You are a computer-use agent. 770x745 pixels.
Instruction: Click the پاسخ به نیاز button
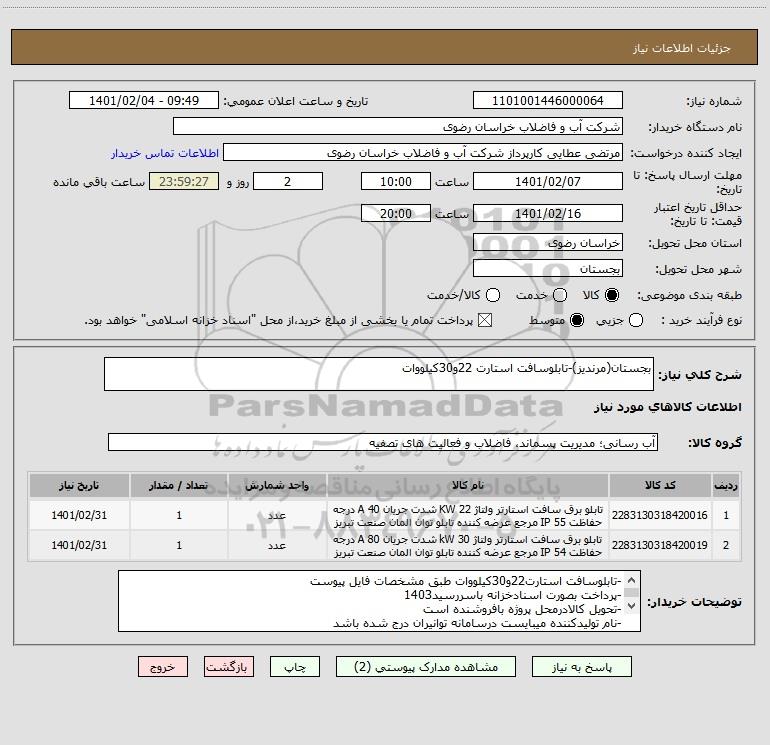581,666
